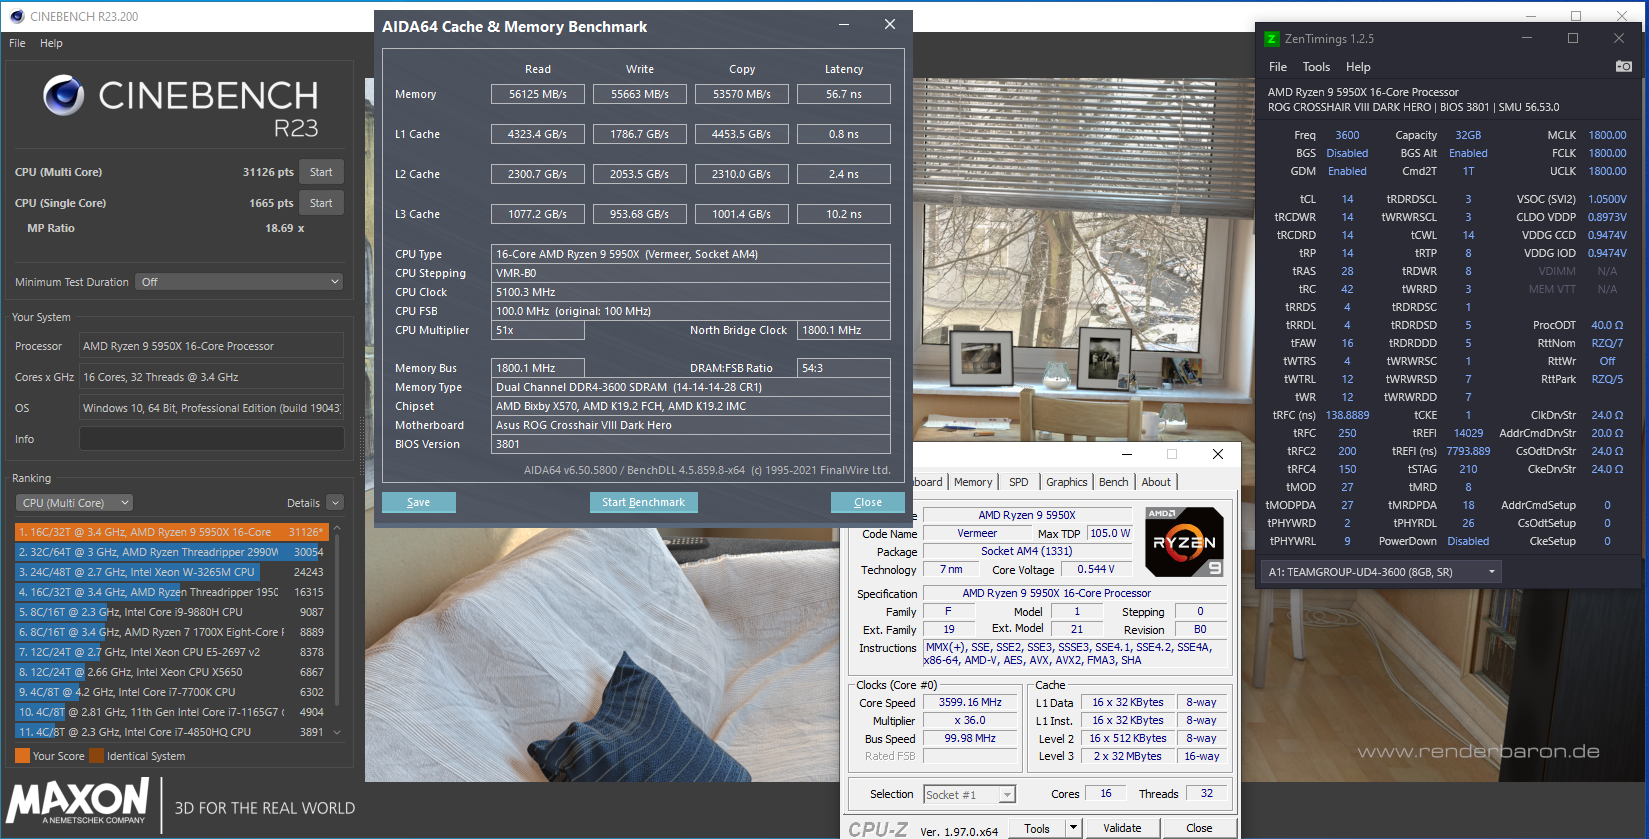Click the Your Score orange legend swatch
Screen dimensions: 1649x839
coord(22,756)
